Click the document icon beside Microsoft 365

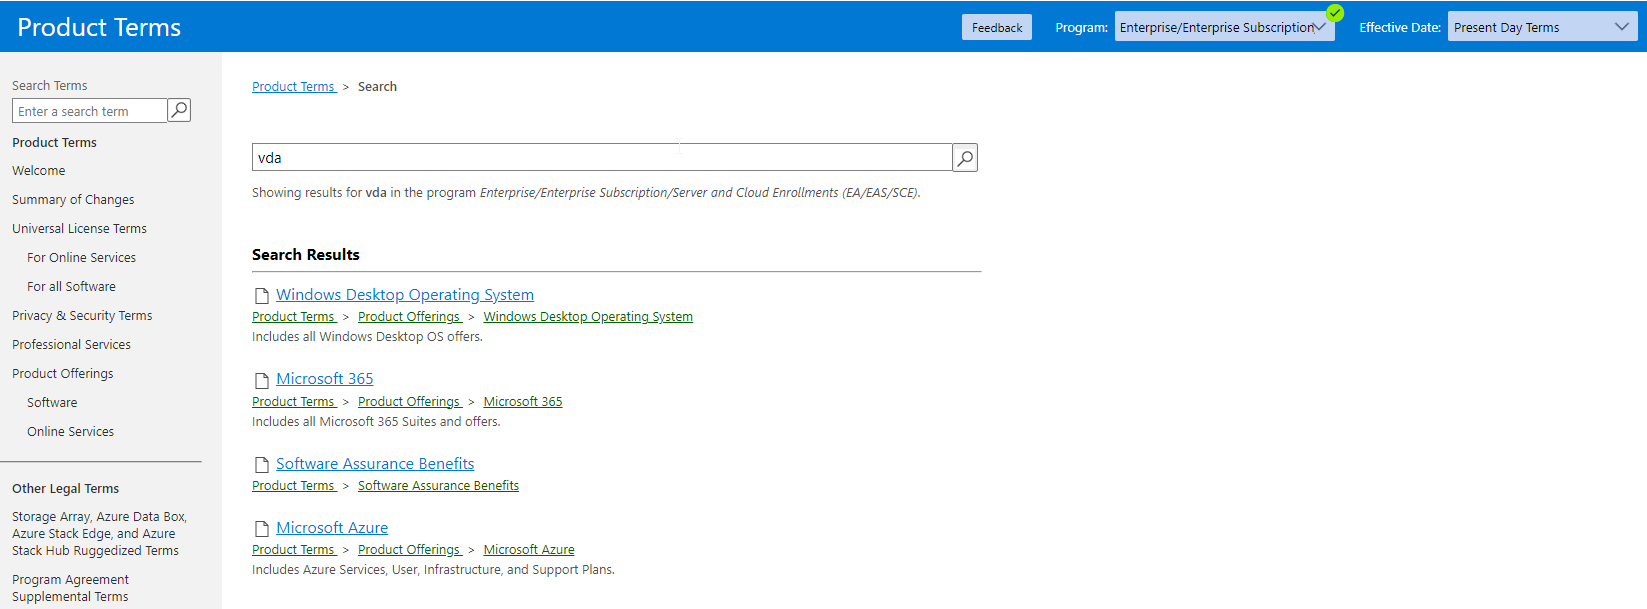262,380
